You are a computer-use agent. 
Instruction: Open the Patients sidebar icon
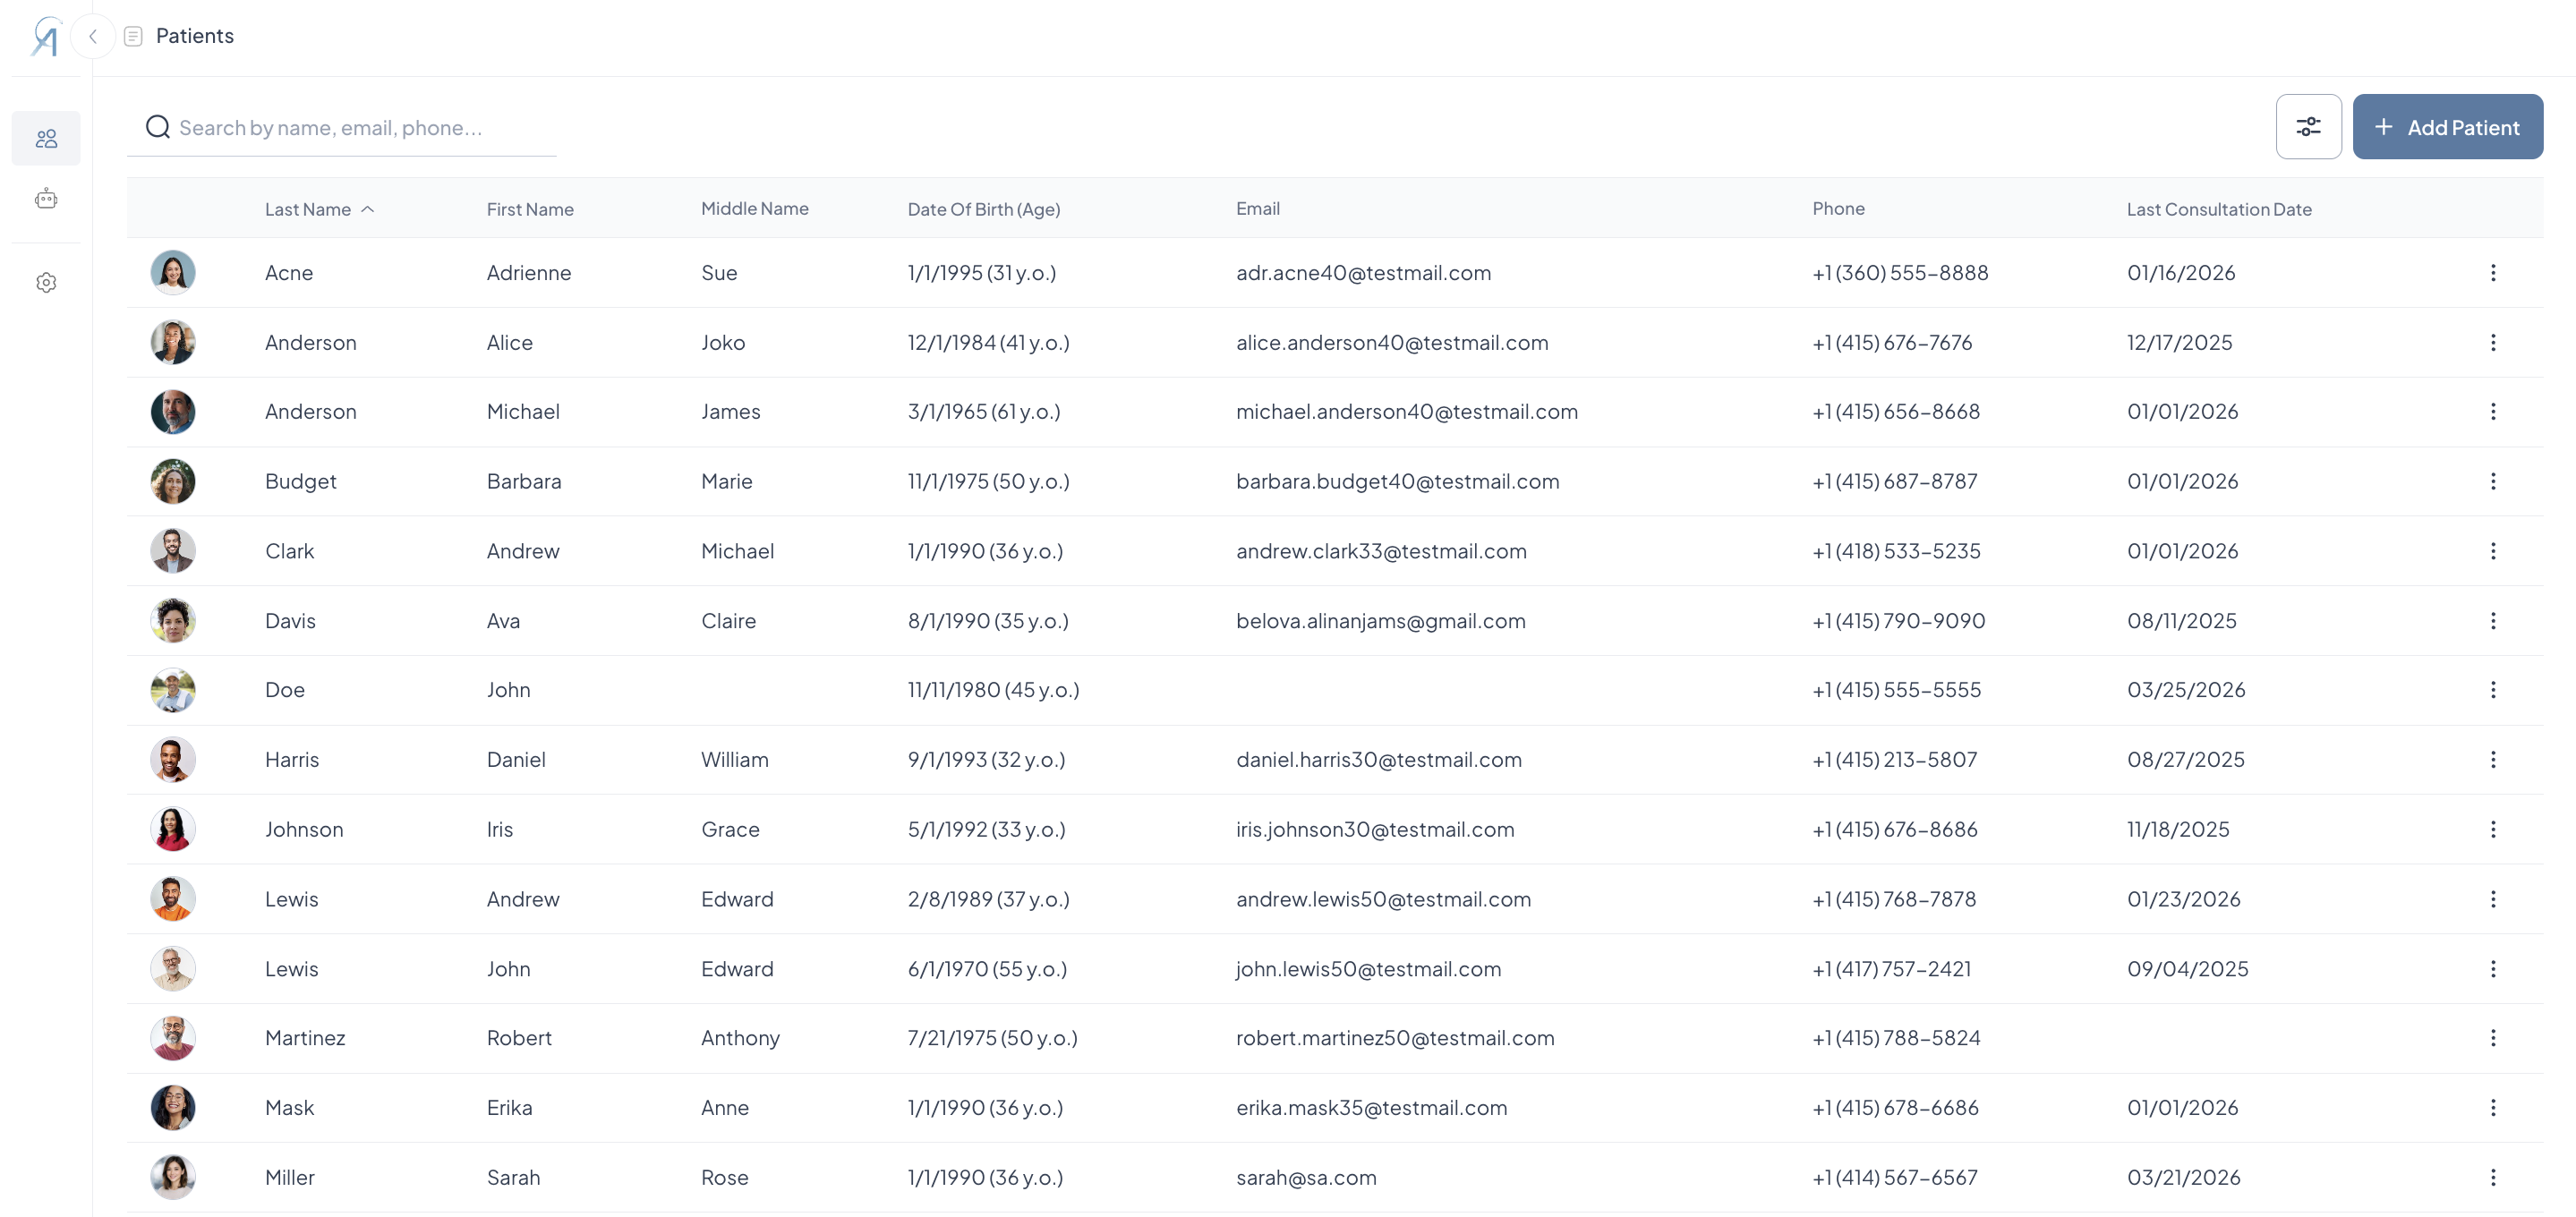click(46, 138)
